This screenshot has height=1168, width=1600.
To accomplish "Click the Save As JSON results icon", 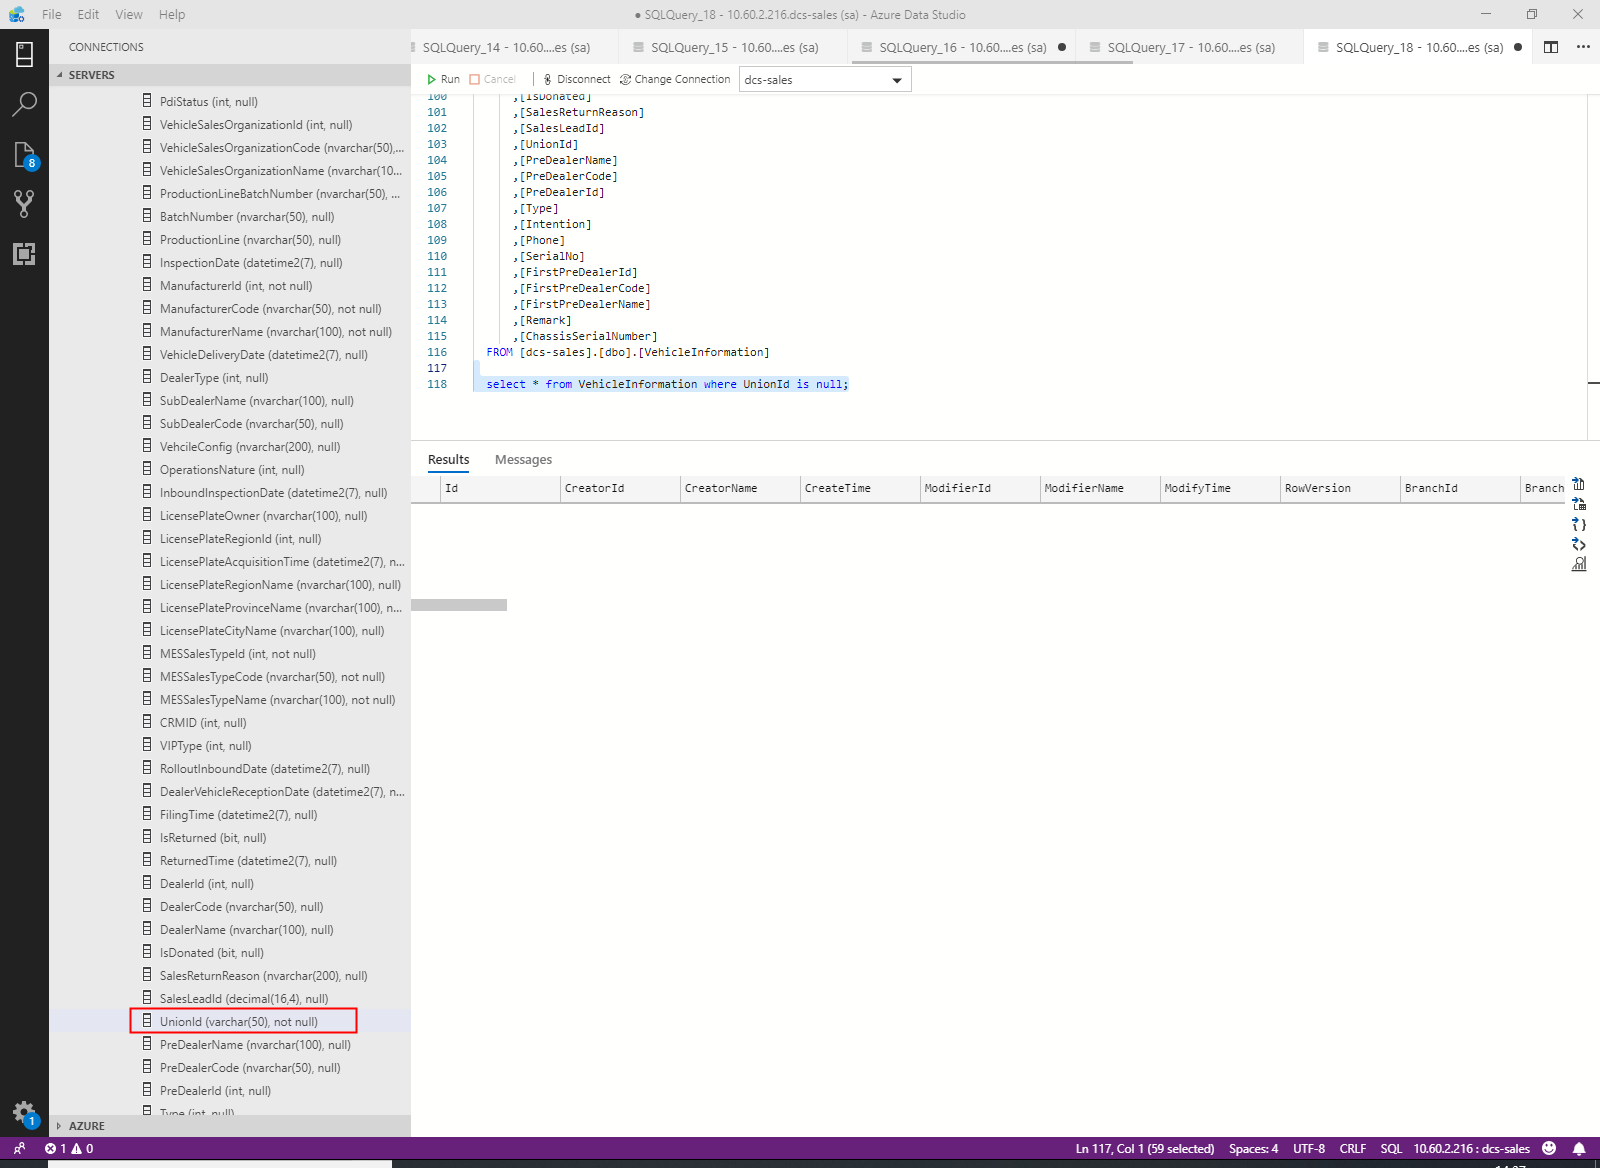I will click(1579, 524).
